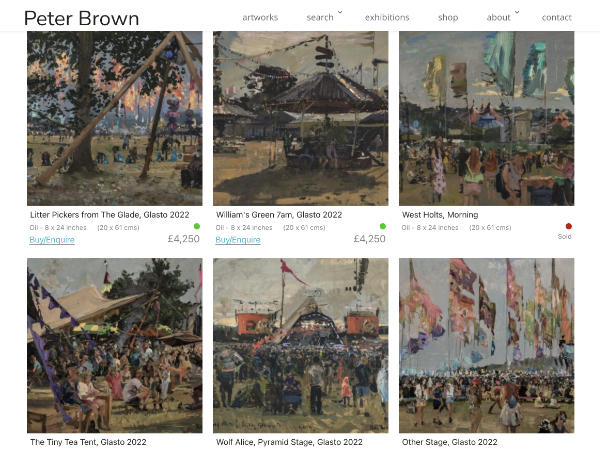The height and width of the screenshot is (449, 600).
Task: Click Buy/Enquire for William's Green 7am
Action: pyautogui.click(x=238, y=240)
